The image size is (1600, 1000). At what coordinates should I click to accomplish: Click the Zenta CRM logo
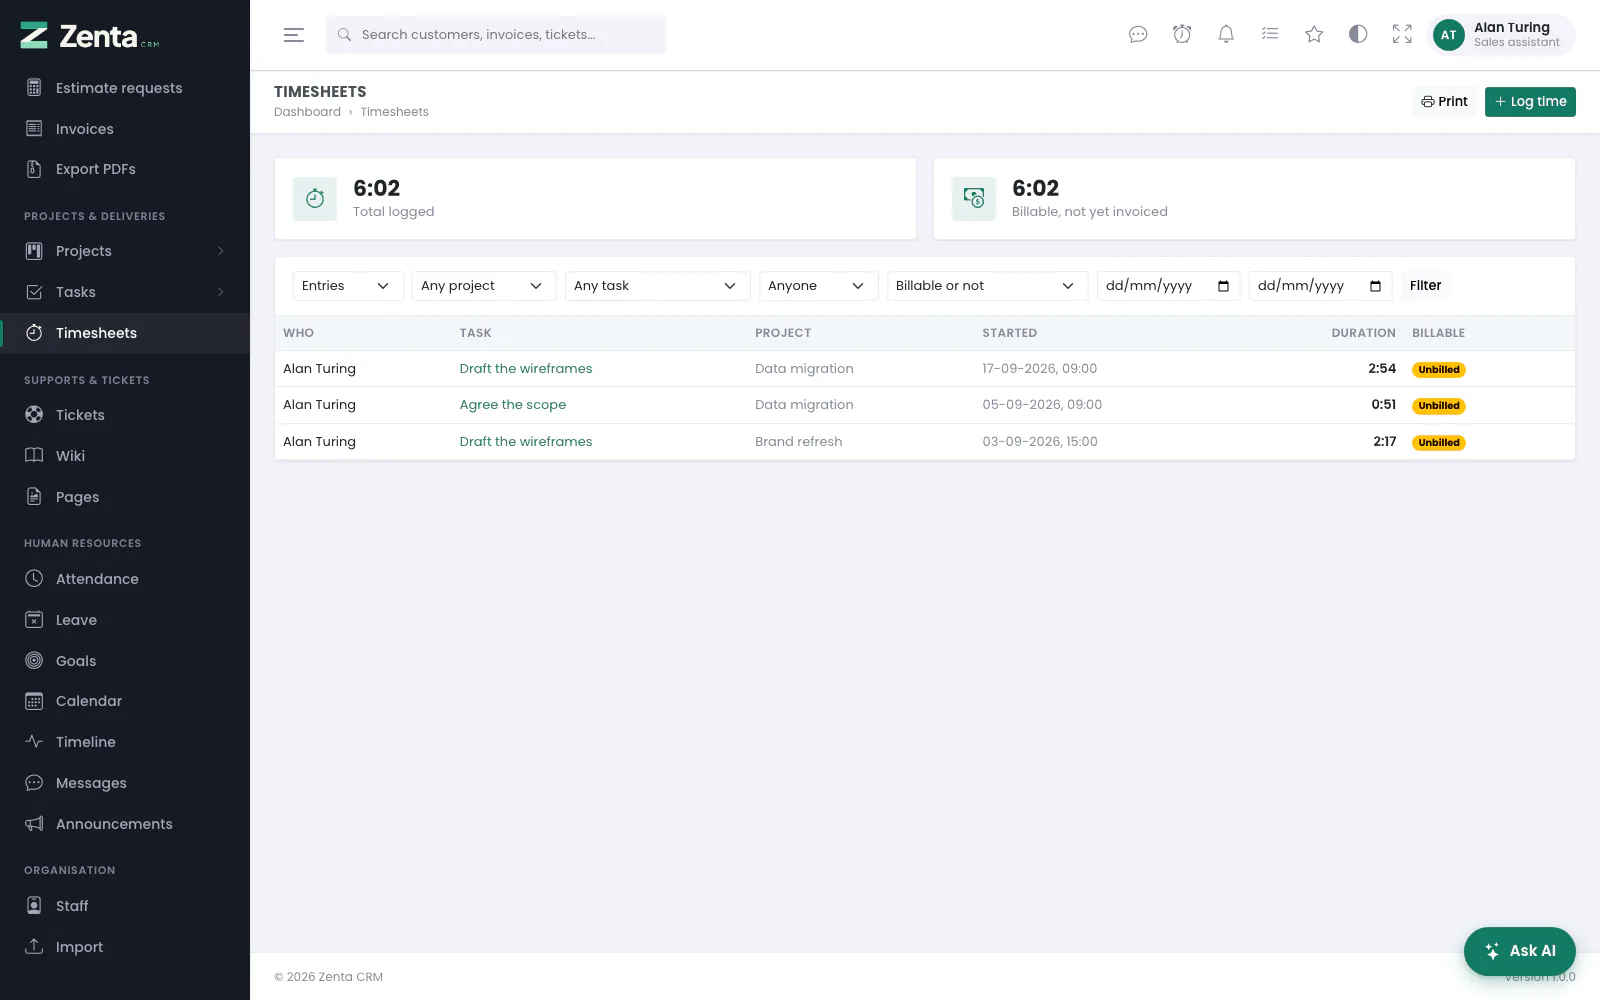[x=90, y=36]
